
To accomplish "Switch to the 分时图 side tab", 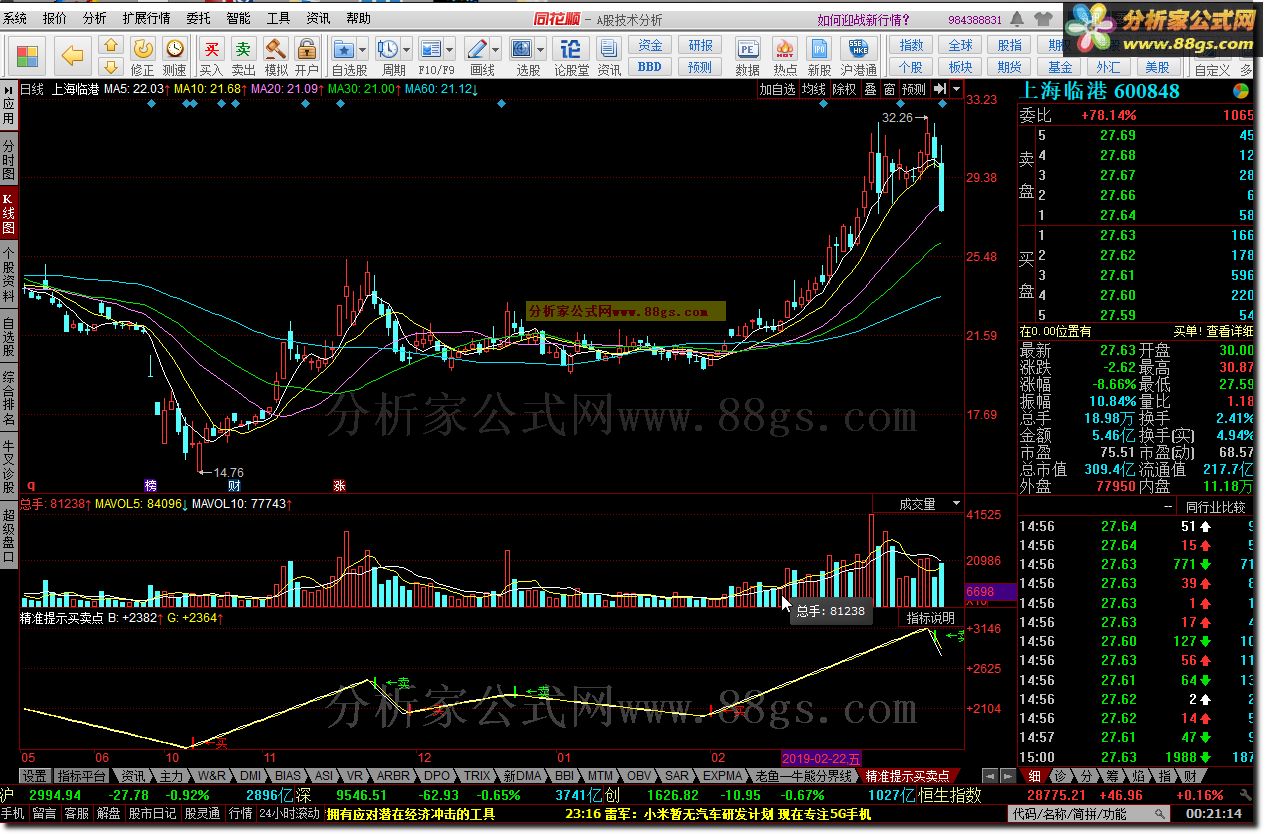I will (x=8, y=158).
